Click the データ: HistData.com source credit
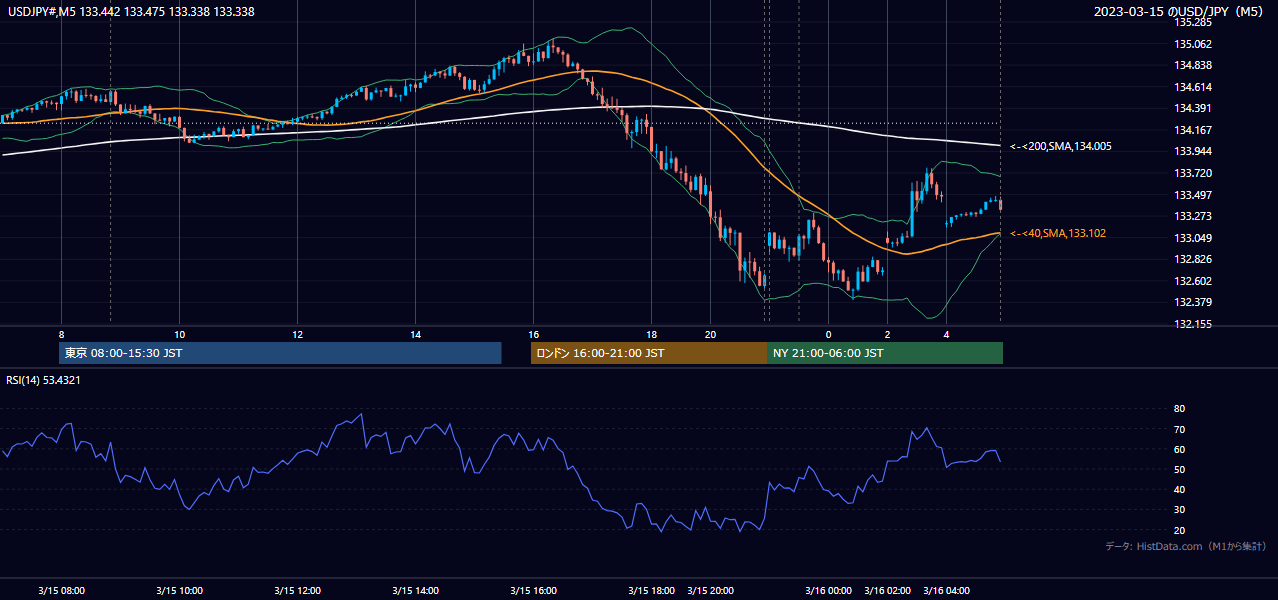This screenshot has height=600, width=1278. pos(1185,546)
